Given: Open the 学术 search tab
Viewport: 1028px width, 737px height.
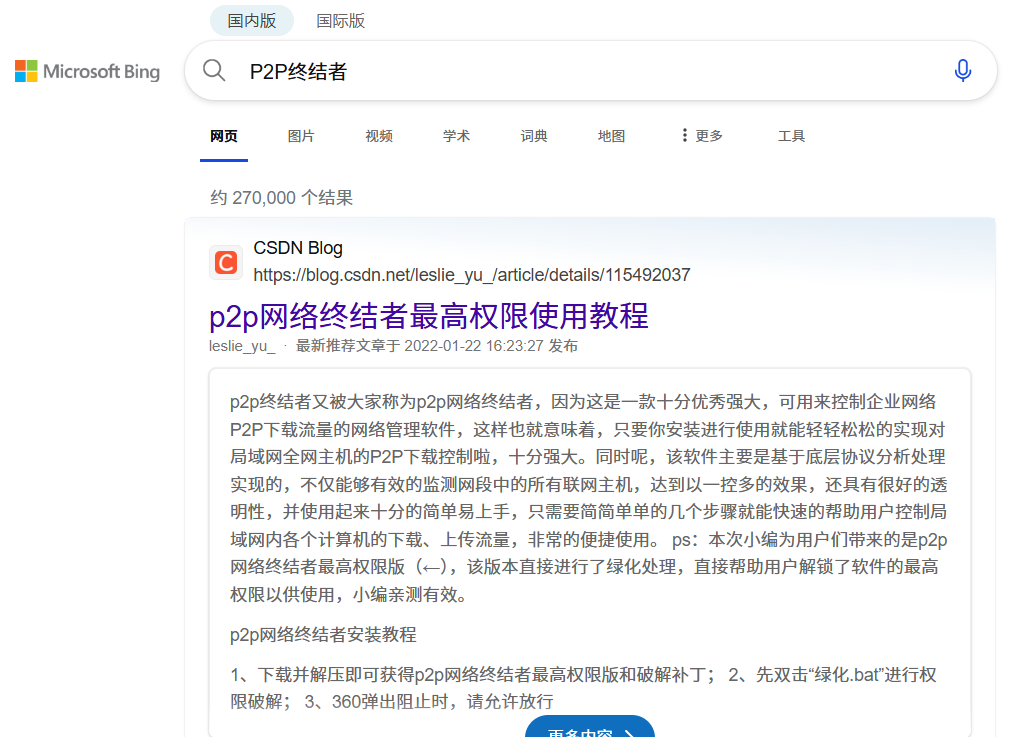Looking at the screenshot, I should point(456,136).
